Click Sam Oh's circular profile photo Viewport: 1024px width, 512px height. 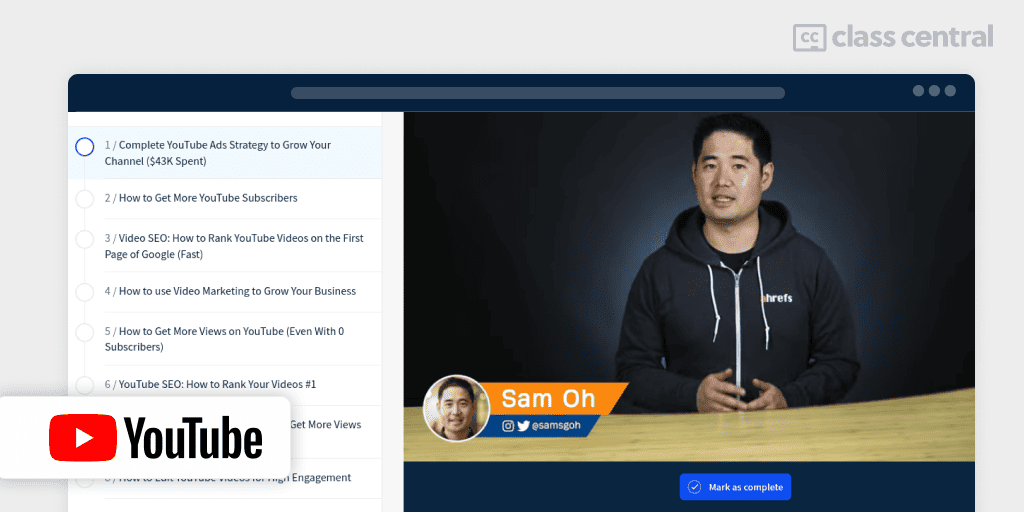tap(456, 408)
